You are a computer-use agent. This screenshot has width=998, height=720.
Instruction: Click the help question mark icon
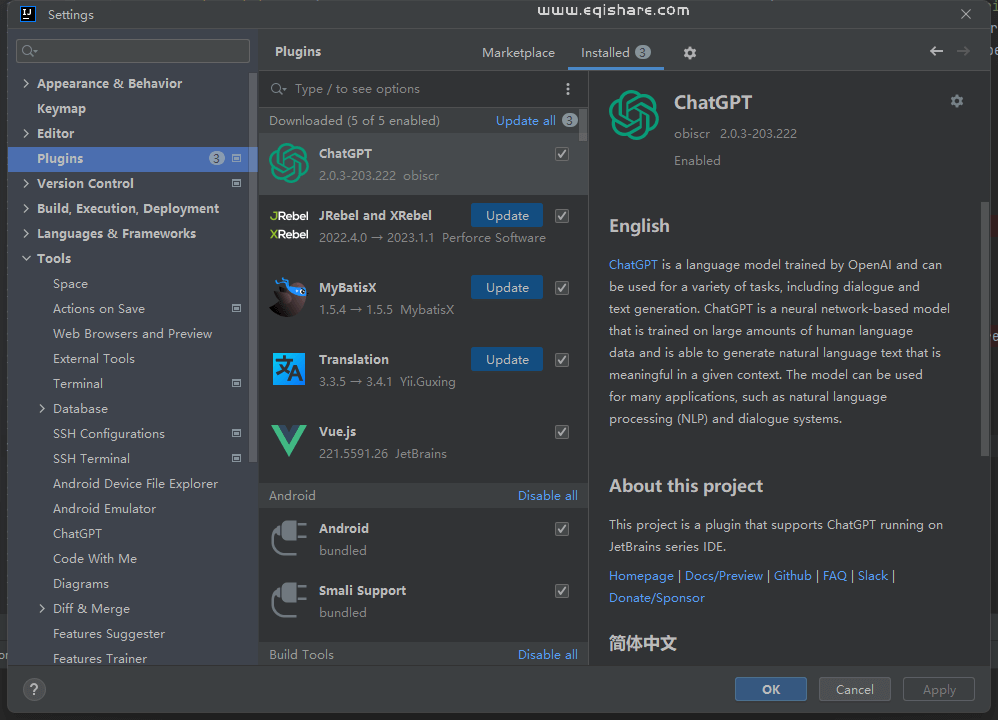click(x=34, y=689)
